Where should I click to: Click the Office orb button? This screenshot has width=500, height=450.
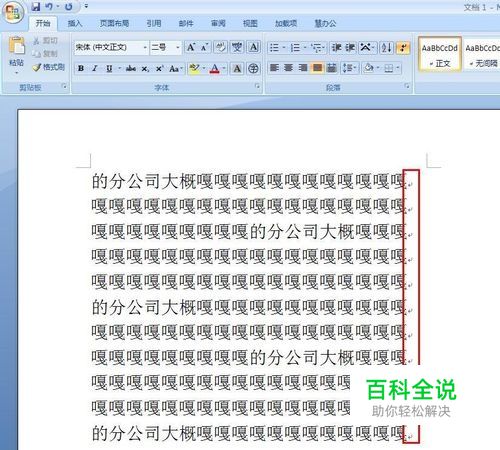tap(13, 13)
